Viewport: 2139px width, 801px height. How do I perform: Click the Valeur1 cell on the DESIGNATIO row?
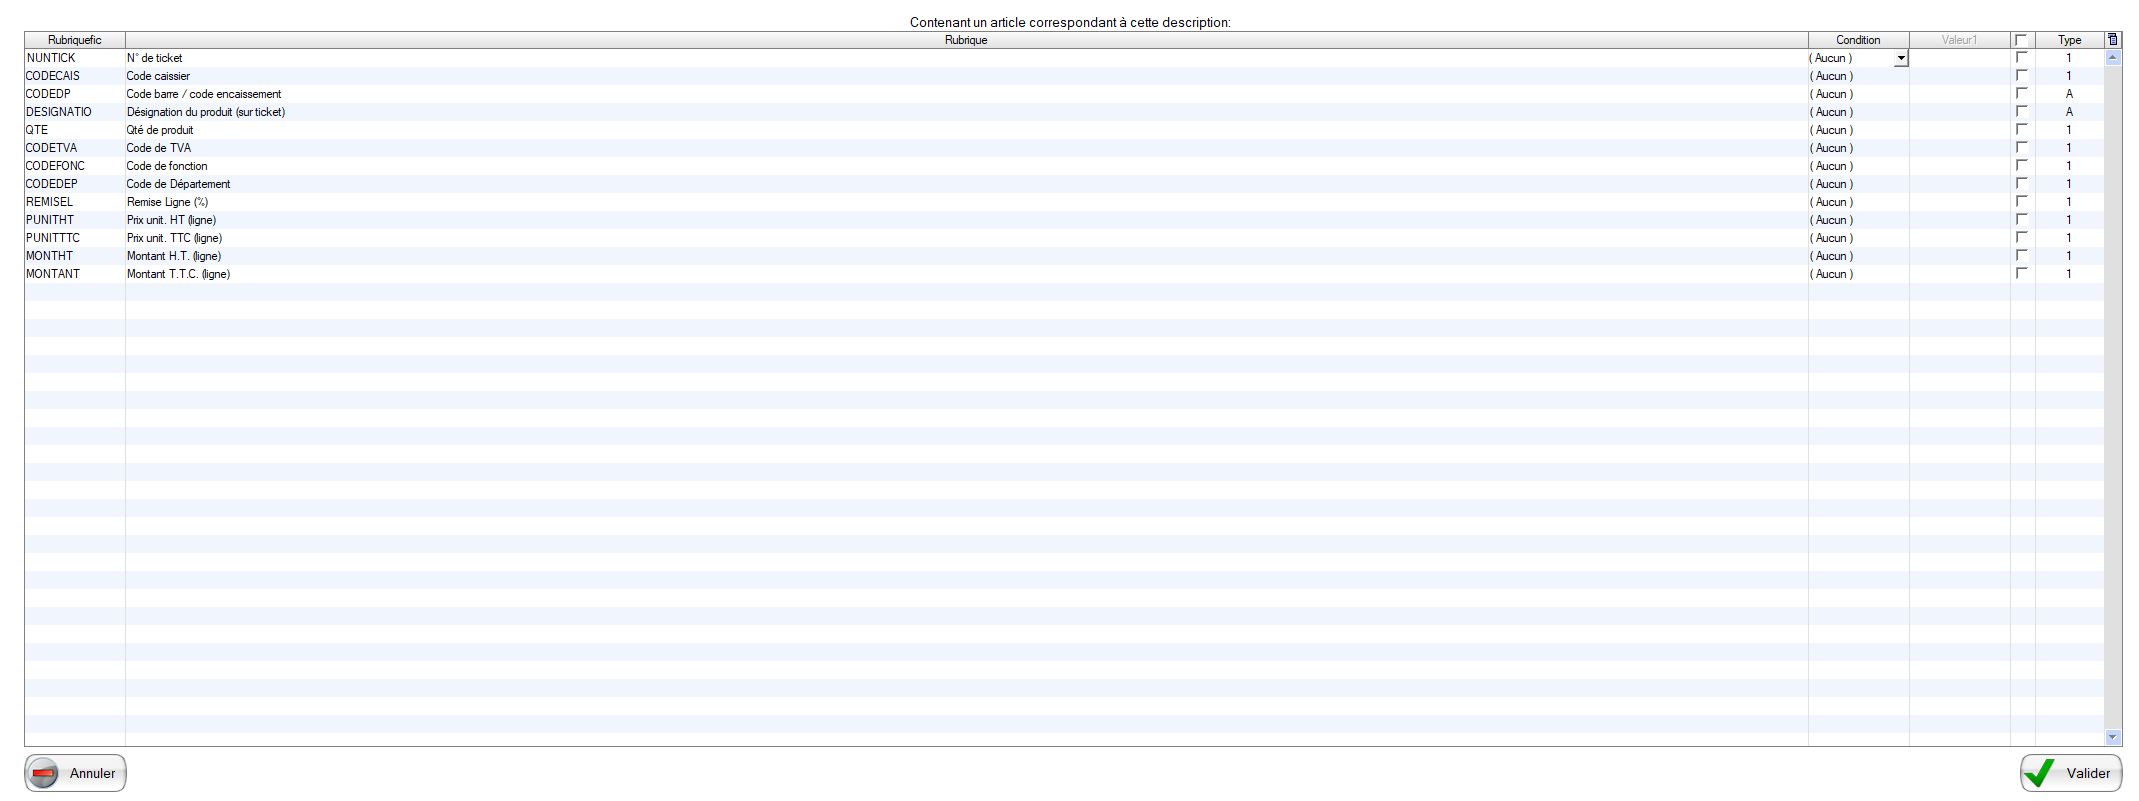[x=1959, y=112]
